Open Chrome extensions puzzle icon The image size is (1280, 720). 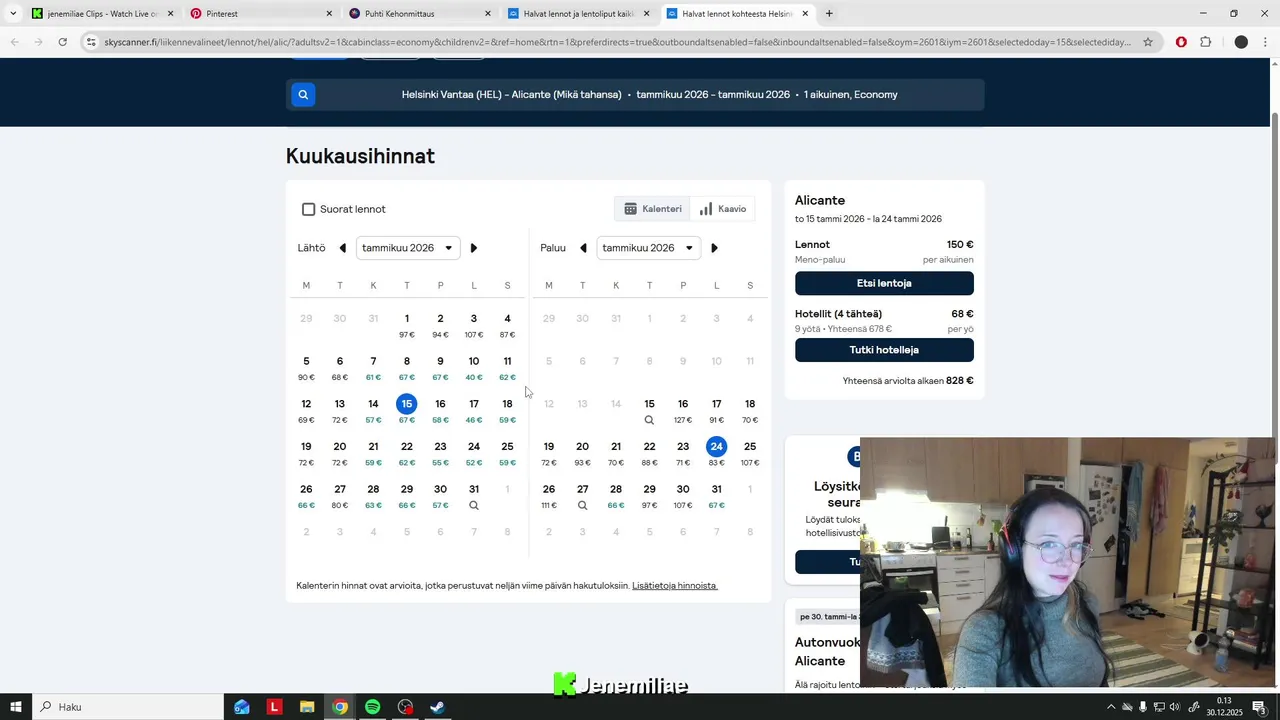point(1205,42)
